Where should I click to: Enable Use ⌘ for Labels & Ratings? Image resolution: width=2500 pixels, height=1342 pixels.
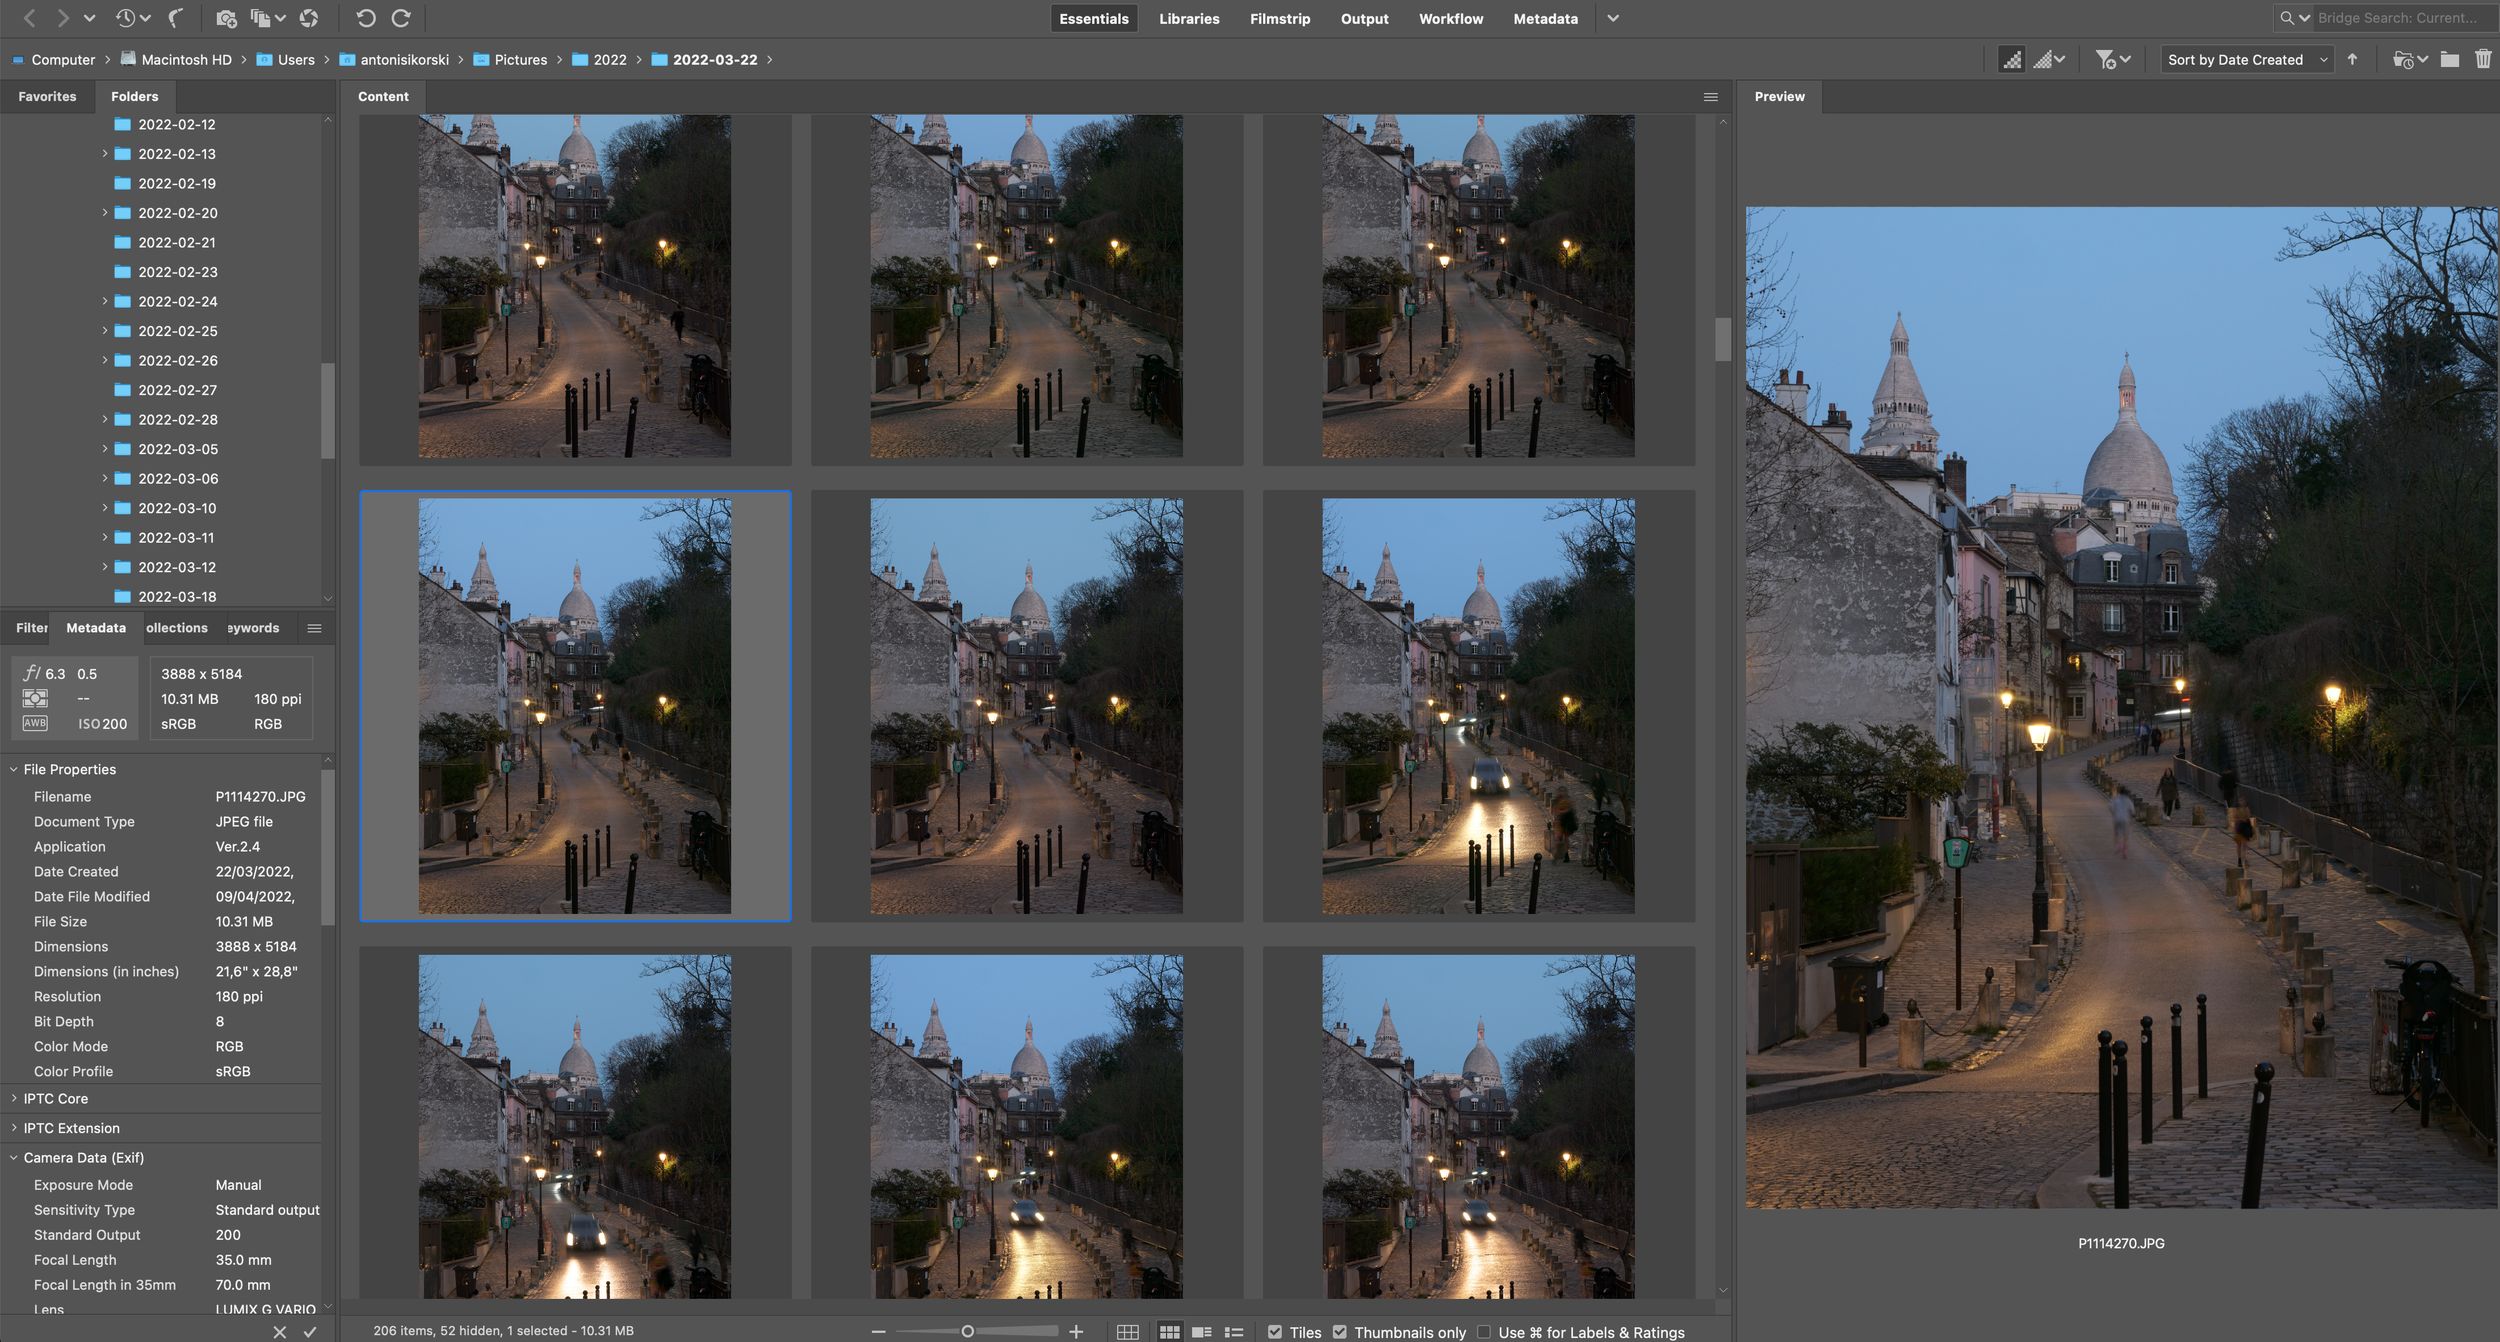coord(1484,1332)
